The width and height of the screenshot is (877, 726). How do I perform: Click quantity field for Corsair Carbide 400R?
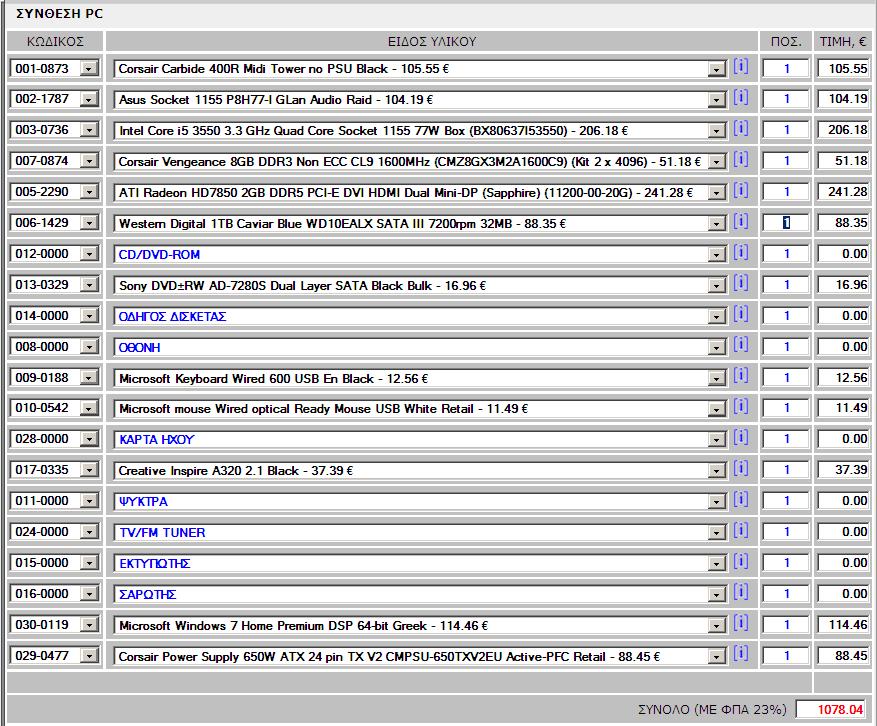(786, 69)
